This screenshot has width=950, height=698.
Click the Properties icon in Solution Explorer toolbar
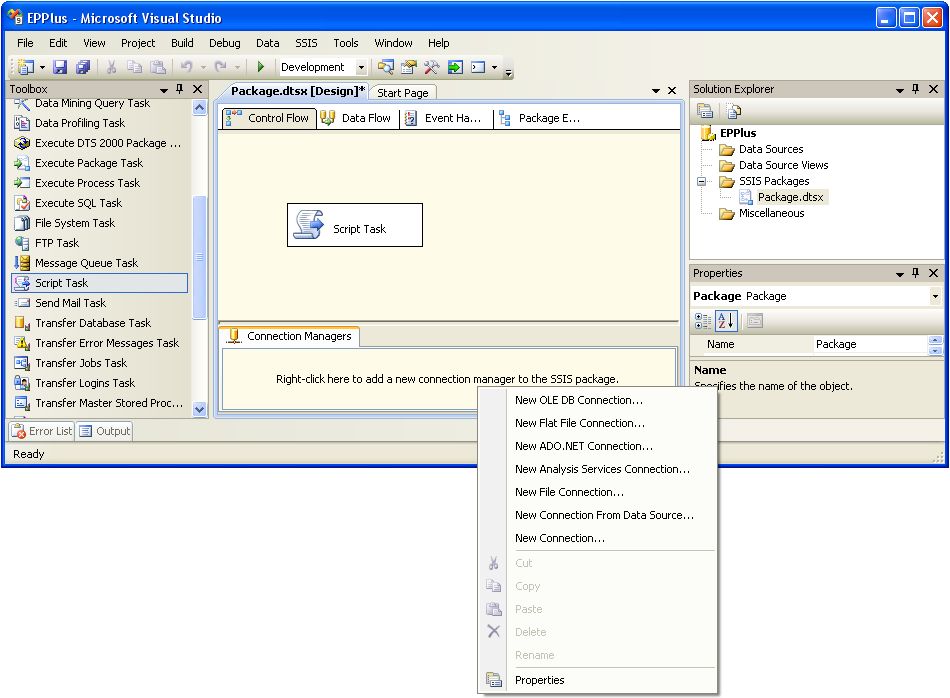point(705,111)
